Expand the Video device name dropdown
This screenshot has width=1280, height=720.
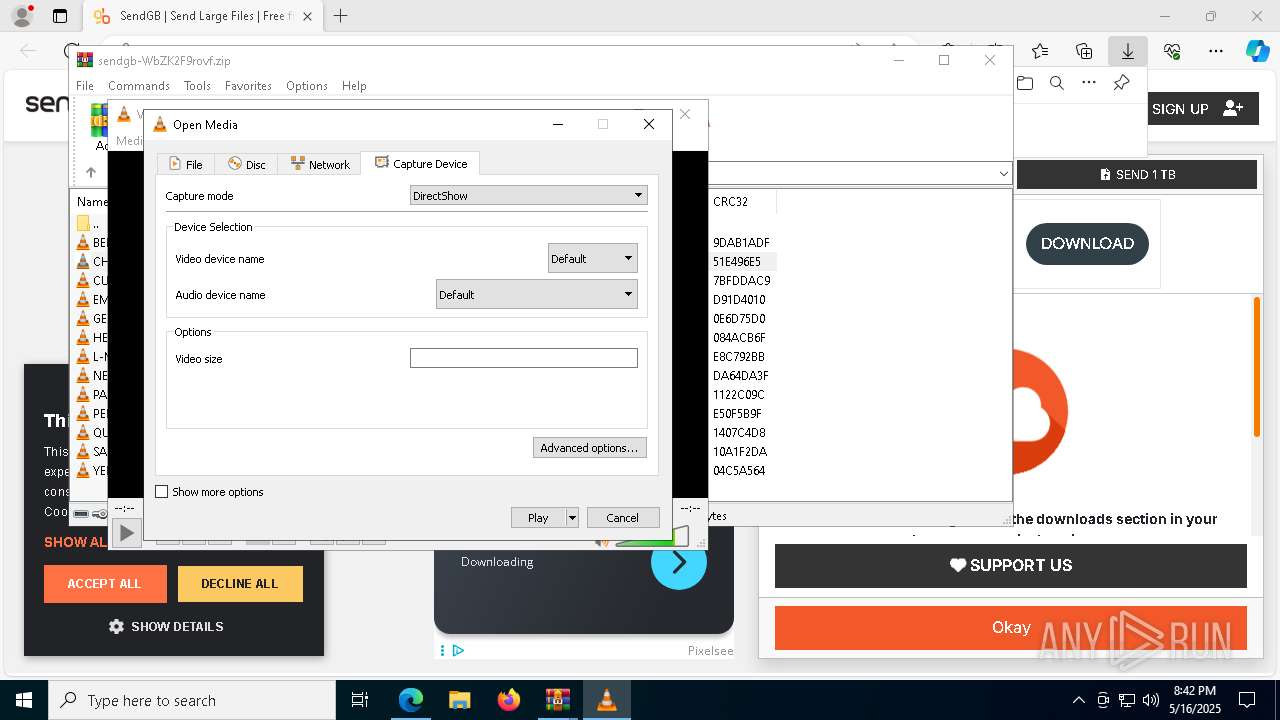[592, 258]
